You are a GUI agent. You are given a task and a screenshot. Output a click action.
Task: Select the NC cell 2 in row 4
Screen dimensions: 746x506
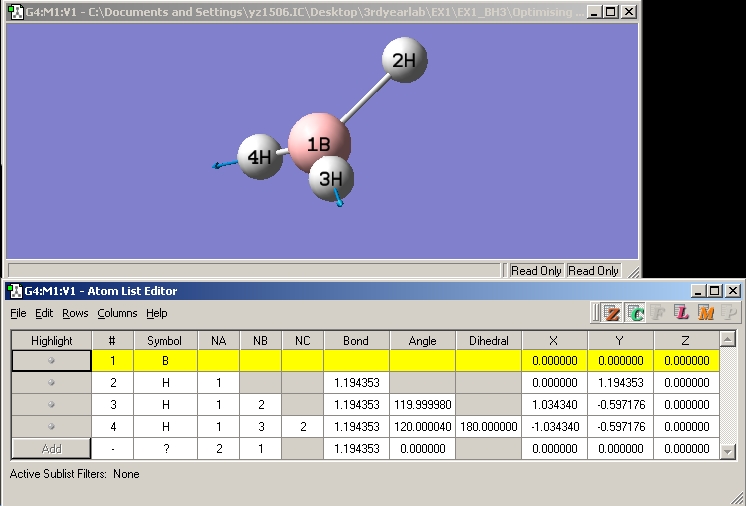pyautogui.click(x=303, y=427)
